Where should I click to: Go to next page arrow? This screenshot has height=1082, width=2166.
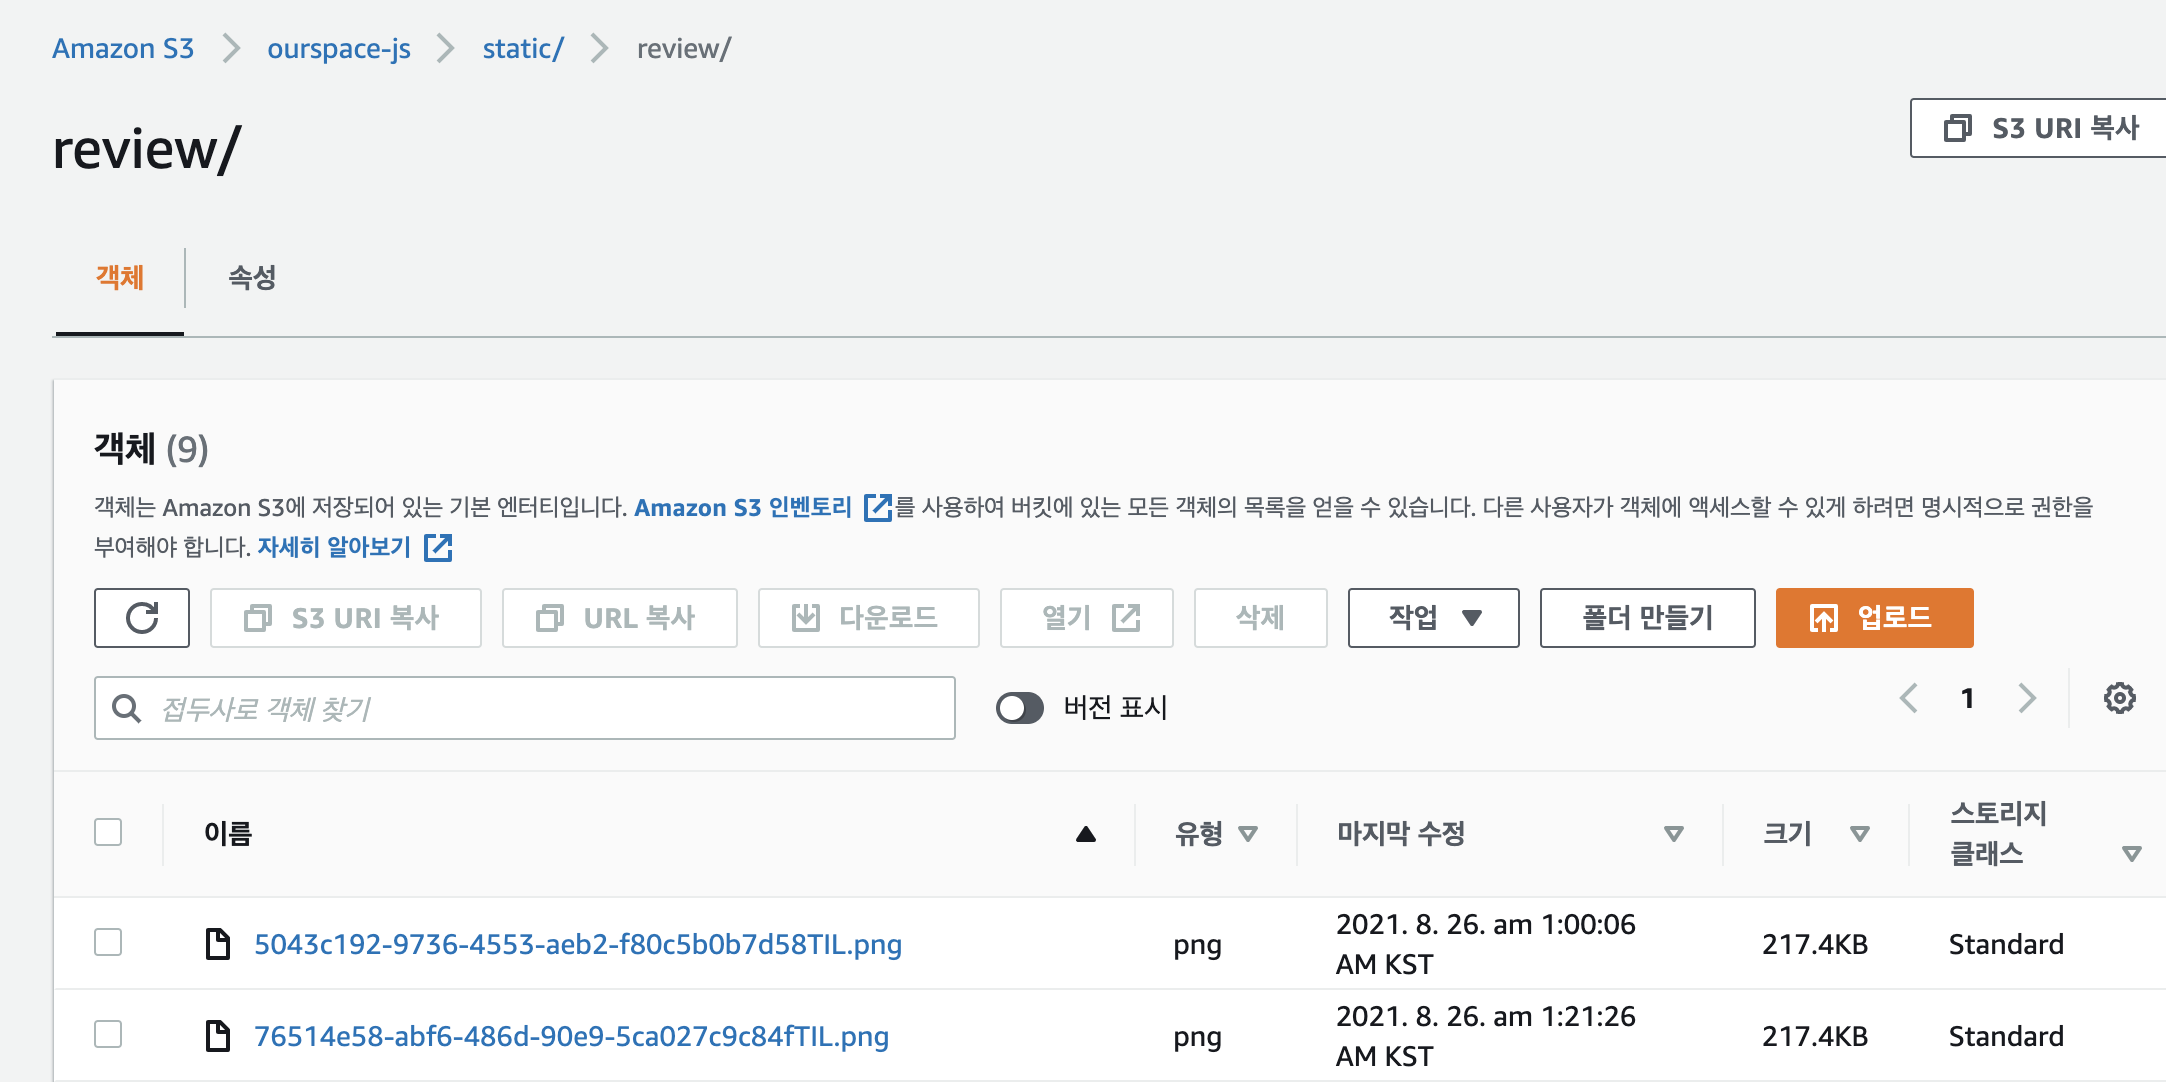(2027, 698)
